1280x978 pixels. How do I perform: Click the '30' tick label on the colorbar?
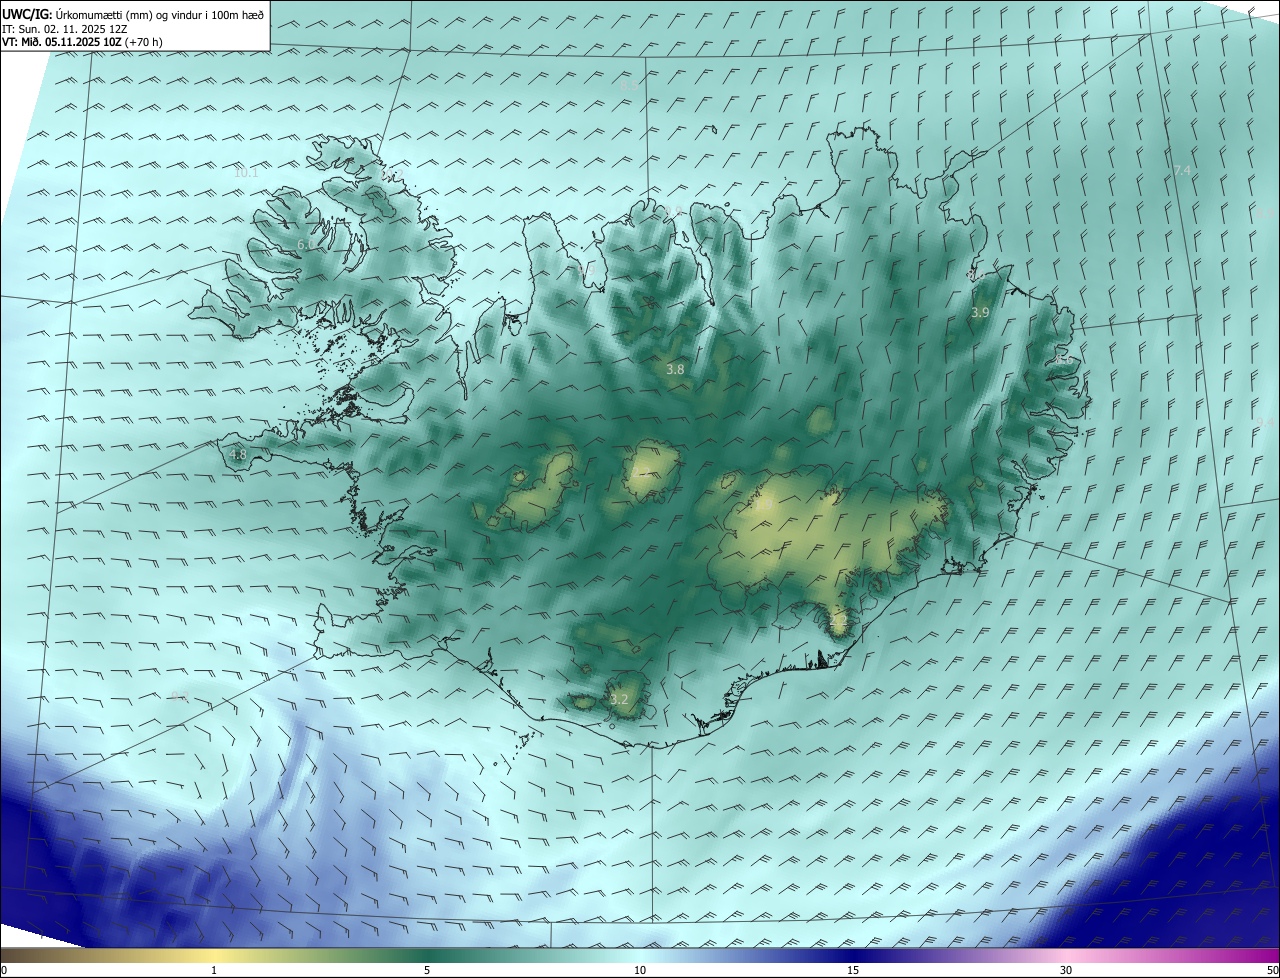1066,970
